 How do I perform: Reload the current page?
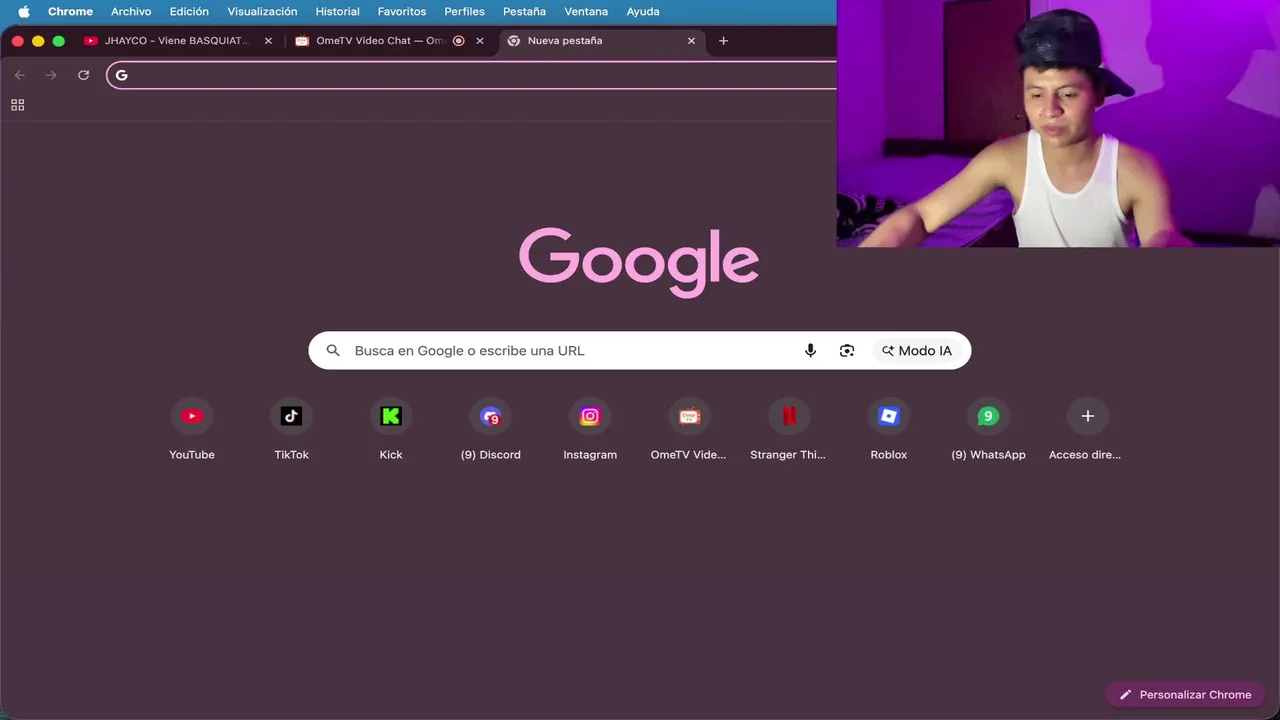pyautogui.click(x=83, y=75)
